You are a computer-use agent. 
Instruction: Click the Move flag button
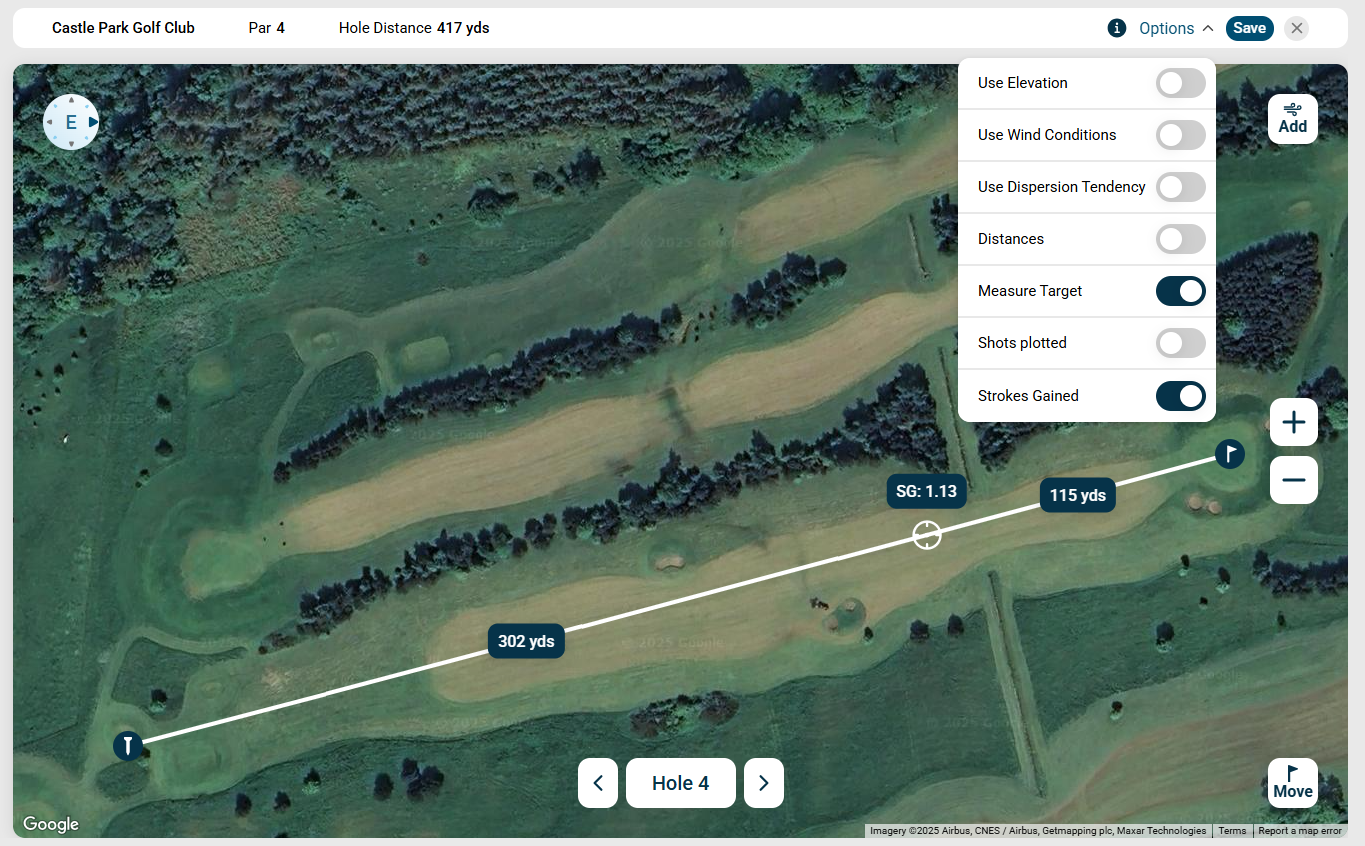(x=1292, y=782)
